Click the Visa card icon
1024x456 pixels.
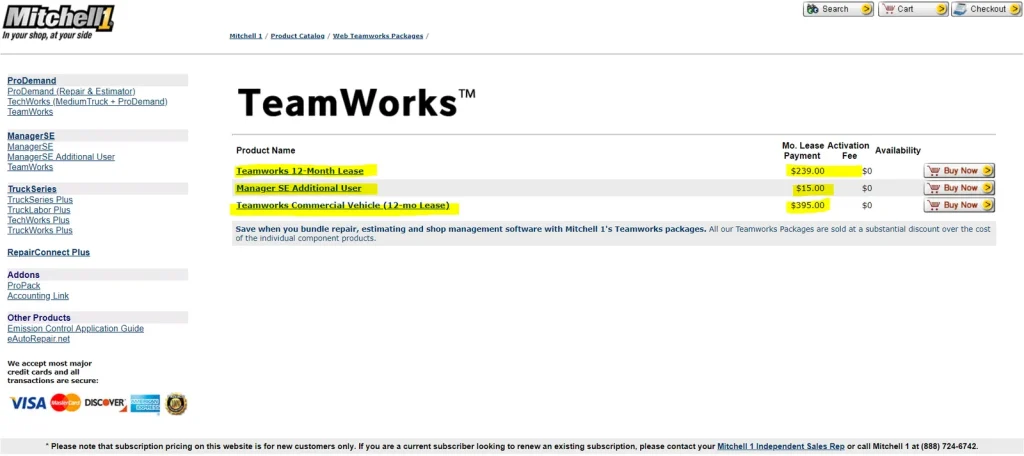tap(28, 403)
